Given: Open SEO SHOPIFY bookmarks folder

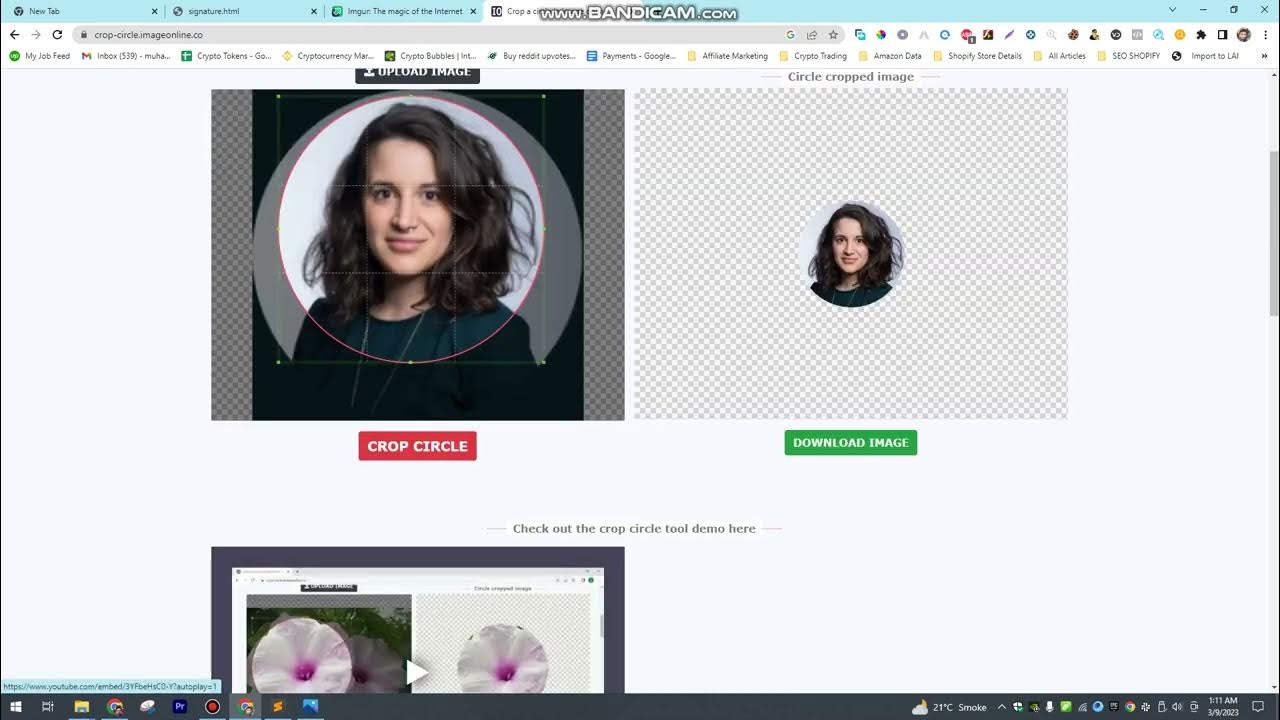Looking at the screenshot, I should tap(1129, 56).
